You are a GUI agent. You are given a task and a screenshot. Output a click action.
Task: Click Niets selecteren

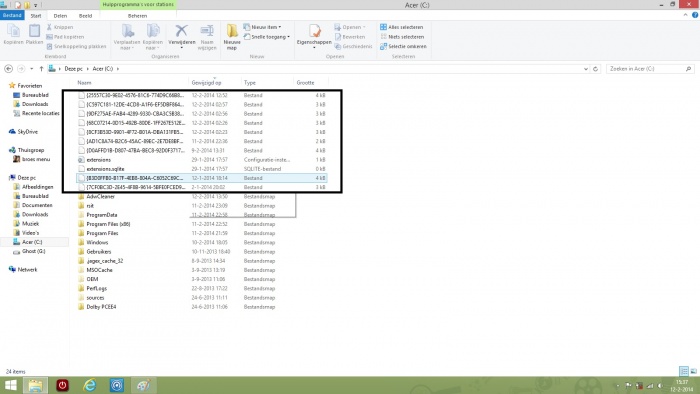pyautogui.click(x=402, y=37)
